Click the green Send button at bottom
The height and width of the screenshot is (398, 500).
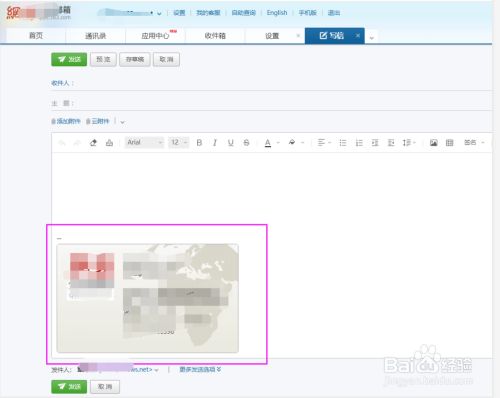click(x=69, y=387)
